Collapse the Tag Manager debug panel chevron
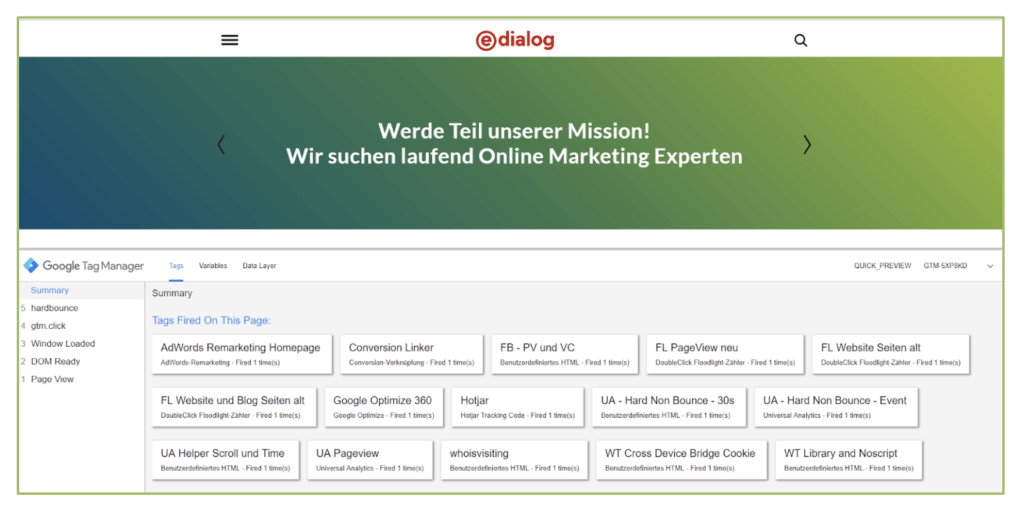The image size is (1024, 507). point(990,267)
